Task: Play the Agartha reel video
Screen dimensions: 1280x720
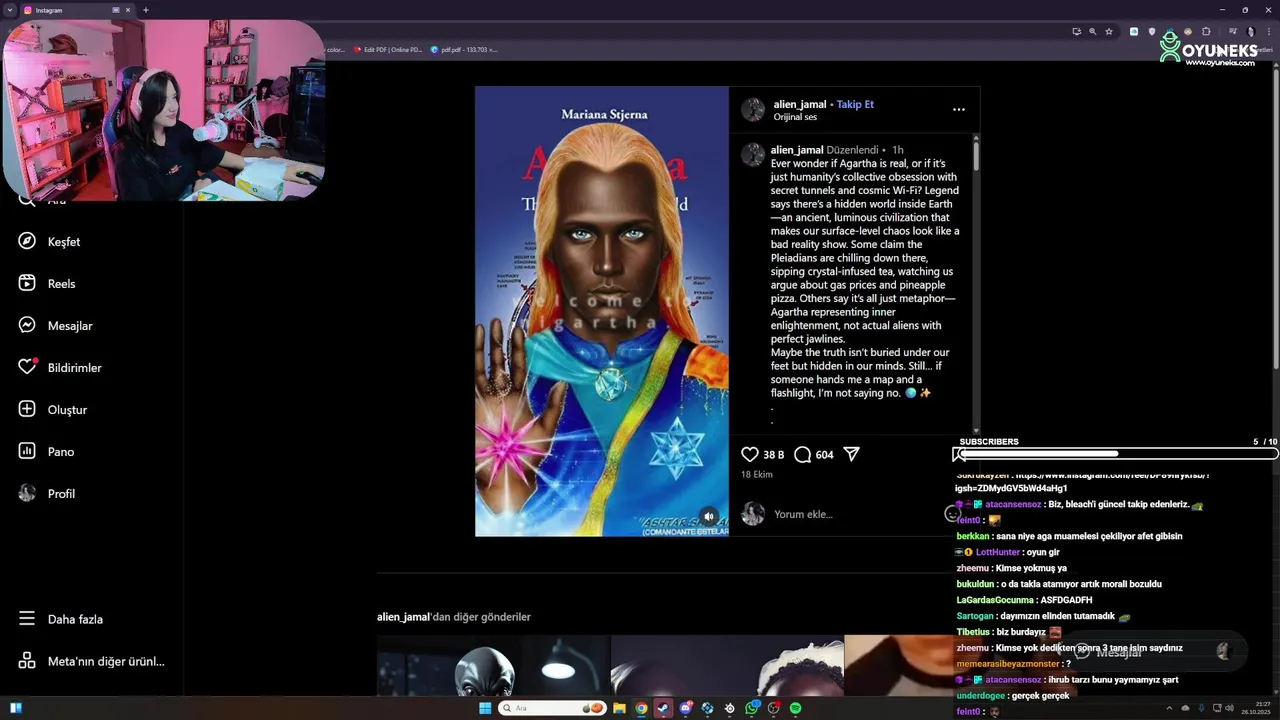Action: pyautogui.click(x=602, y=311)
